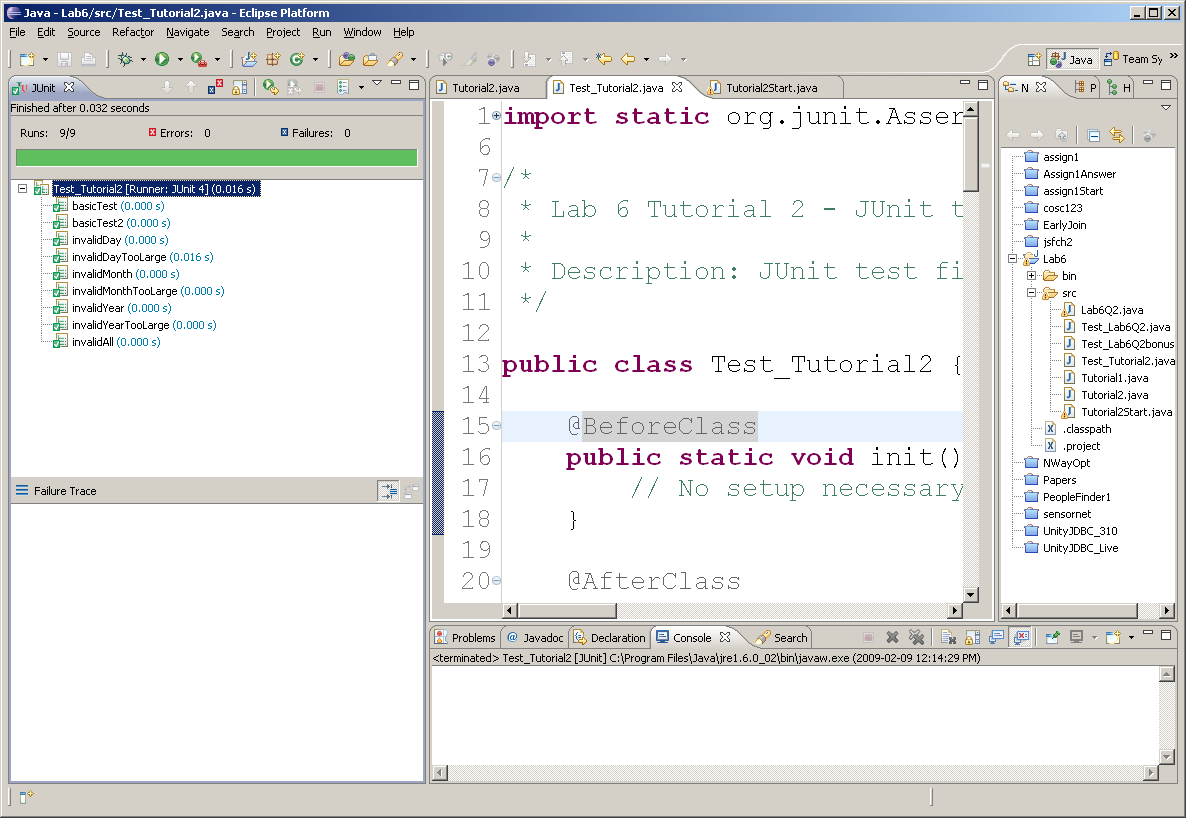The height and width of the screenshot is (818, 1186).
Task: Open the Navigate menu
Action: [188, 32]
